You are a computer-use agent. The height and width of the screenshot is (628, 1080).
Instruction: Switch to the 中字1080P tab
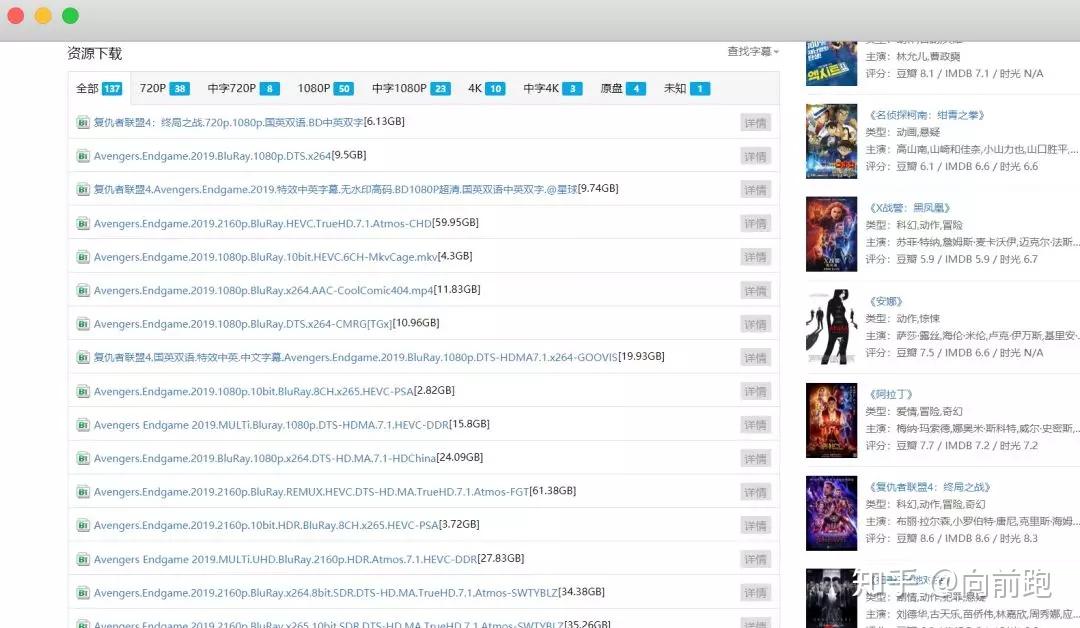(411, 88)
